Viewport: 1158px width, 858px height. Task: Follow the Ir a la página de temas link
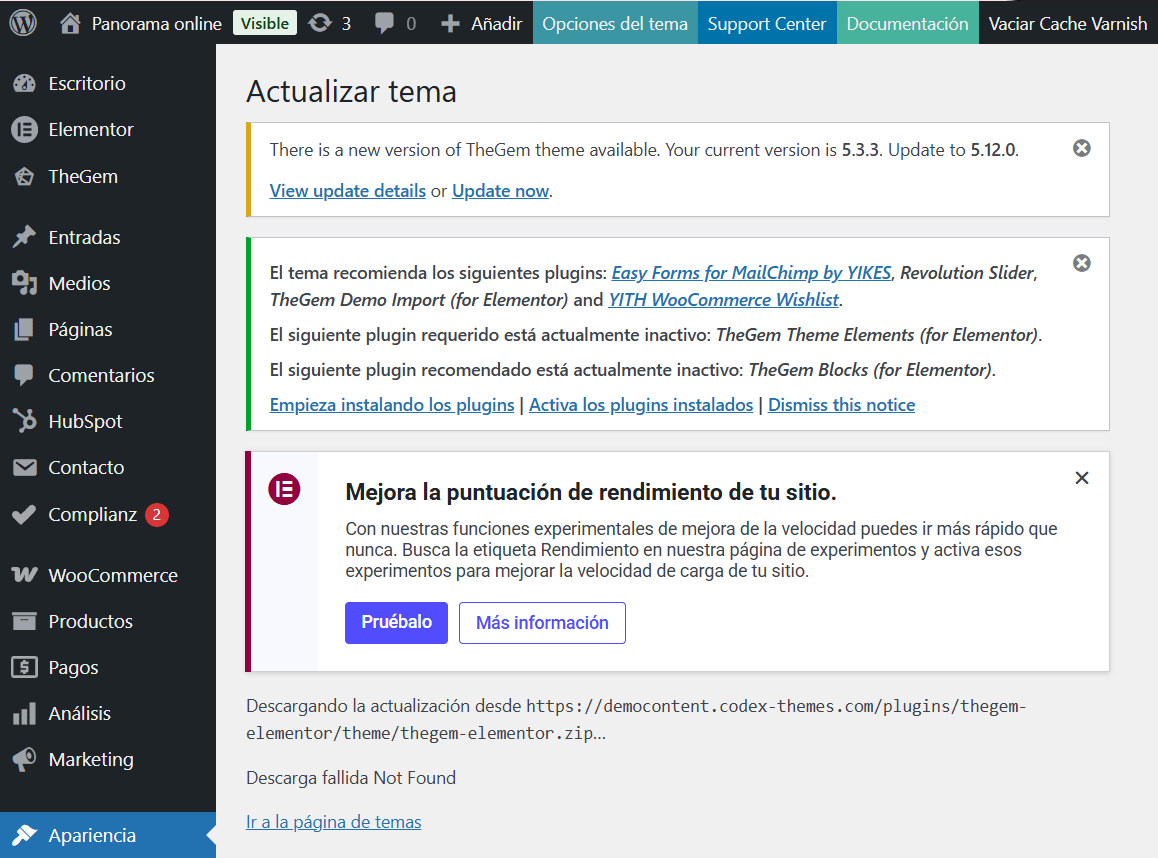(333, 822)
